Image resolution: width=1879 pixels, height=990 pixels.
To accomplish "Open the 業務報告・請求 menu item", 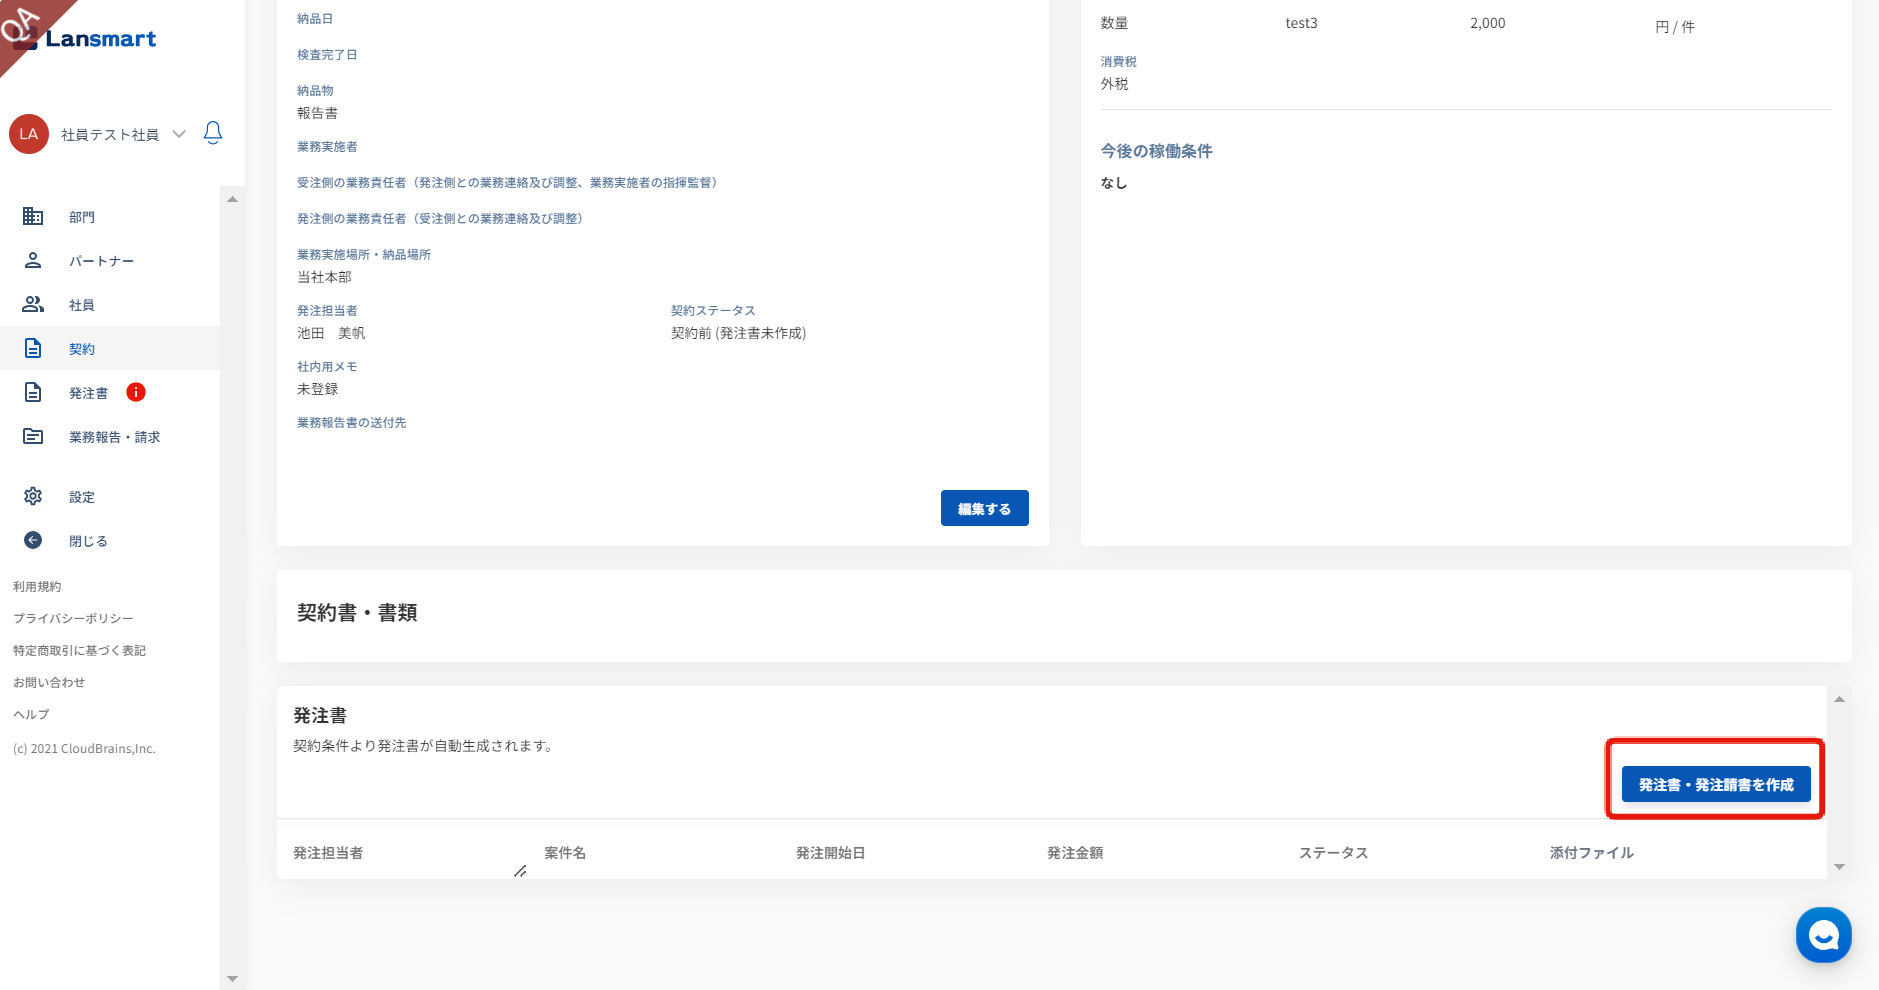I will point(110,437).
